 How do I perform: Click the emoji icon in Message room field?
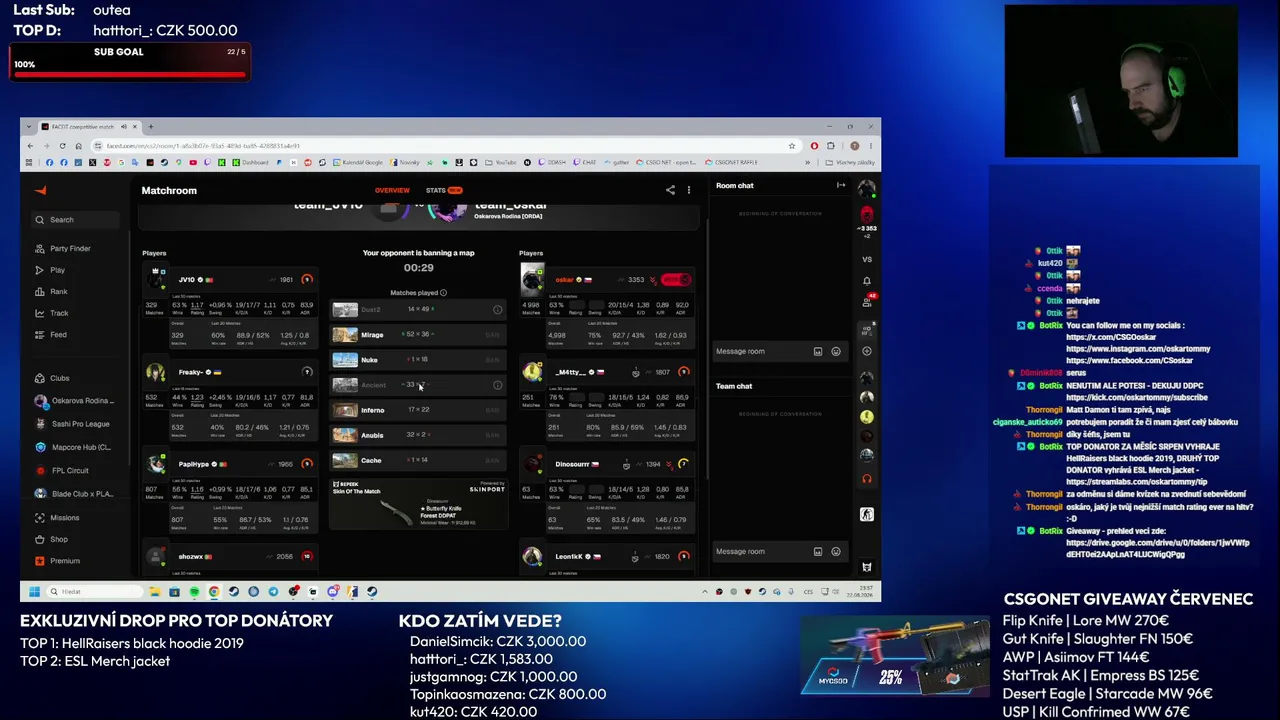[836, 352]
